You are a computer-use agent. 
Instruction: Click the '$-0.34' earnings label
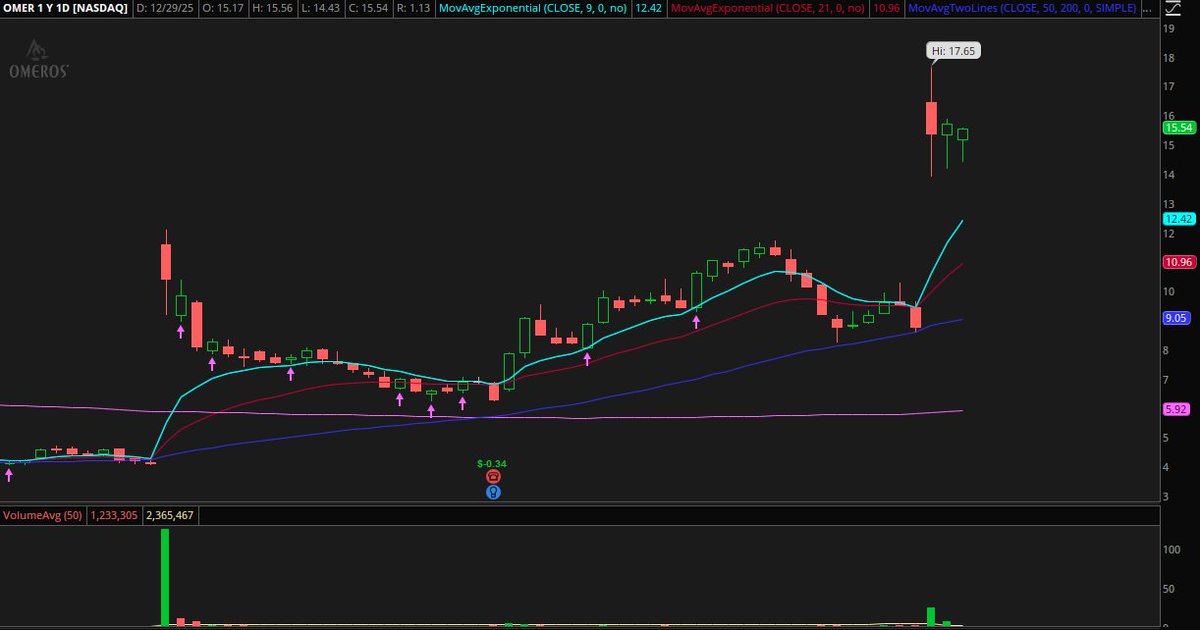click(491, 463)
